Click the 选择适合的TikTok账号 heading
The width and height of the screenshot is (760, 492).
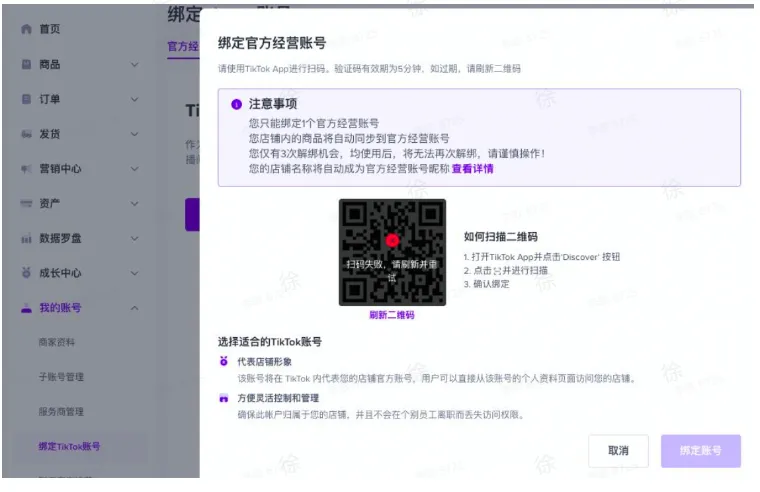[x=269, y=342]
